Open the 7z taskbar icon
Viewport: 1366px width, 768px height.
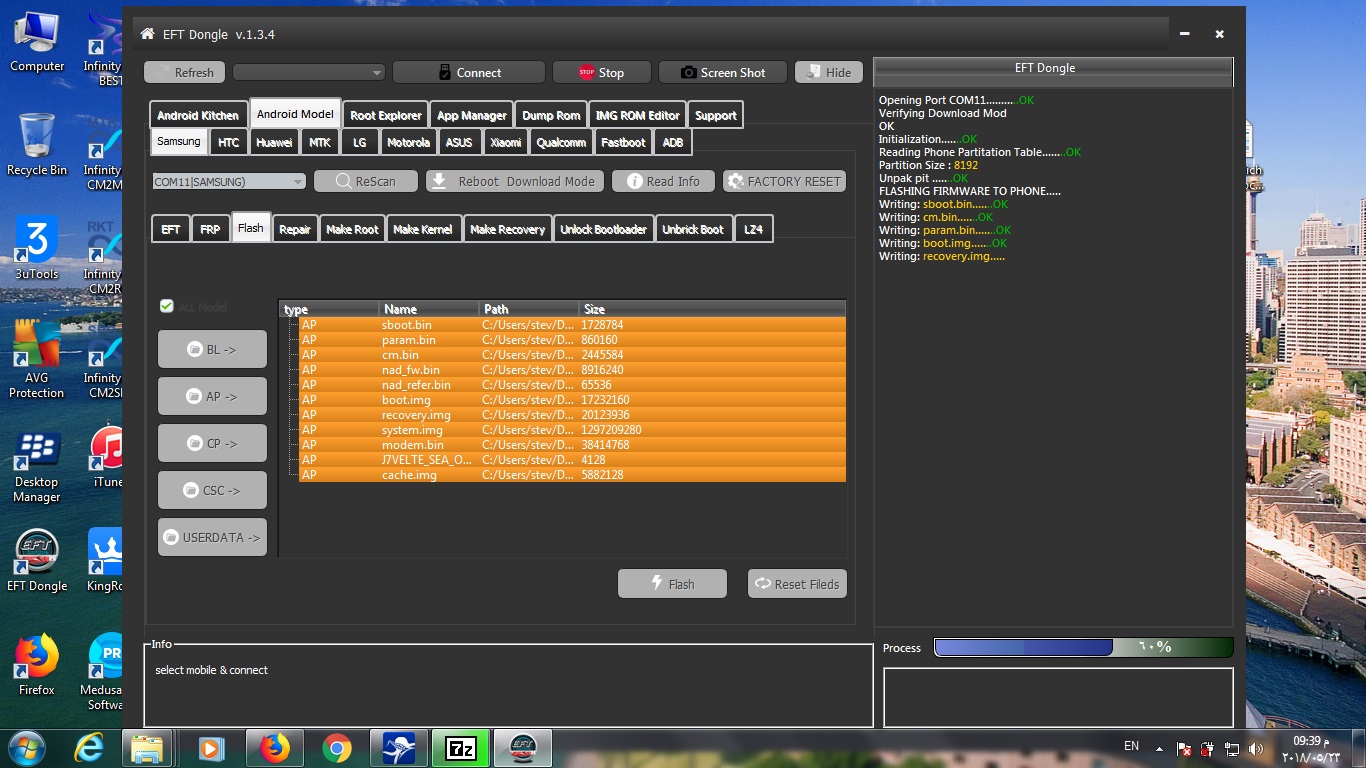461,748
